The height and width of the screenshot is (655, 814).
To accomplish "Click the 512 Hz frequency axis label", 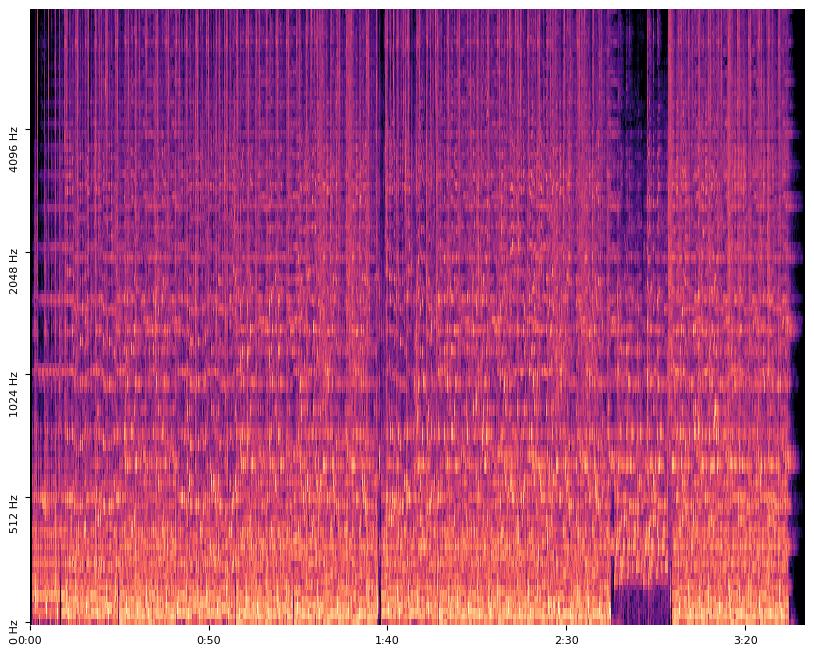I will click(13, 514).
